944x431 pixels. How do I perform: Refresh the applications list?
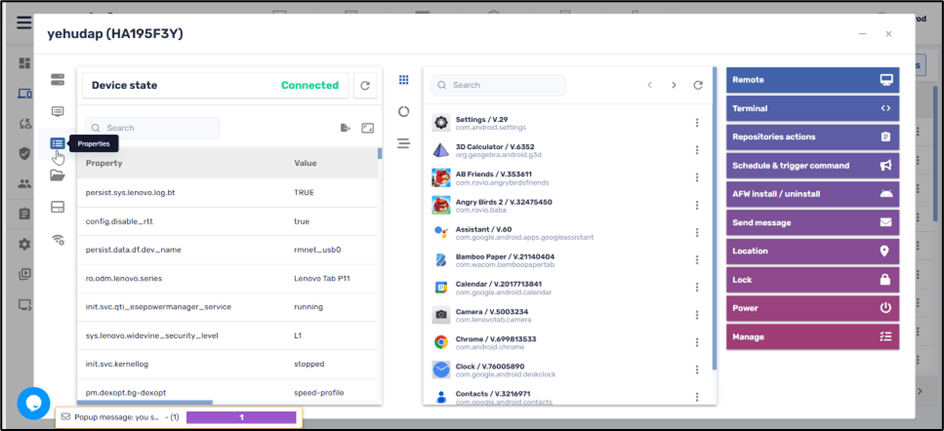point(698,86)
